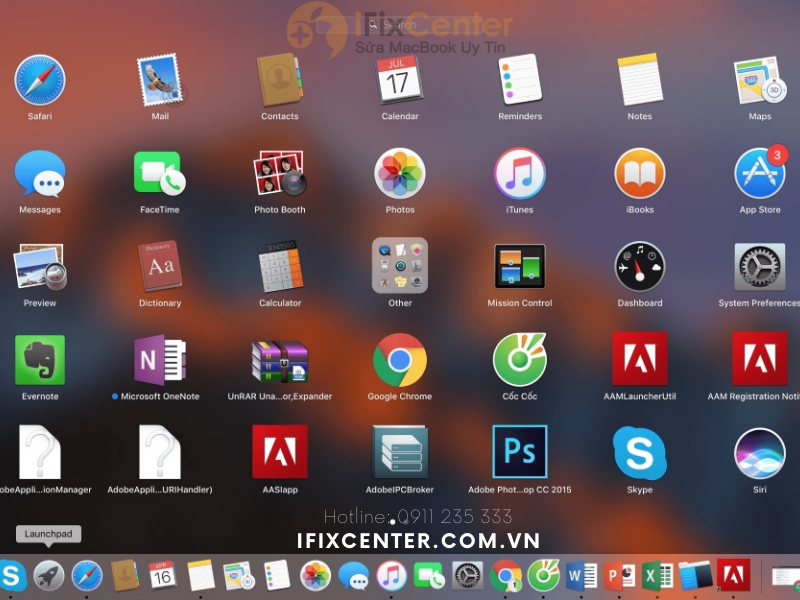This screenshot has height=600, width=800.
Task: Launch AASIapp
Action: [280, 452]
